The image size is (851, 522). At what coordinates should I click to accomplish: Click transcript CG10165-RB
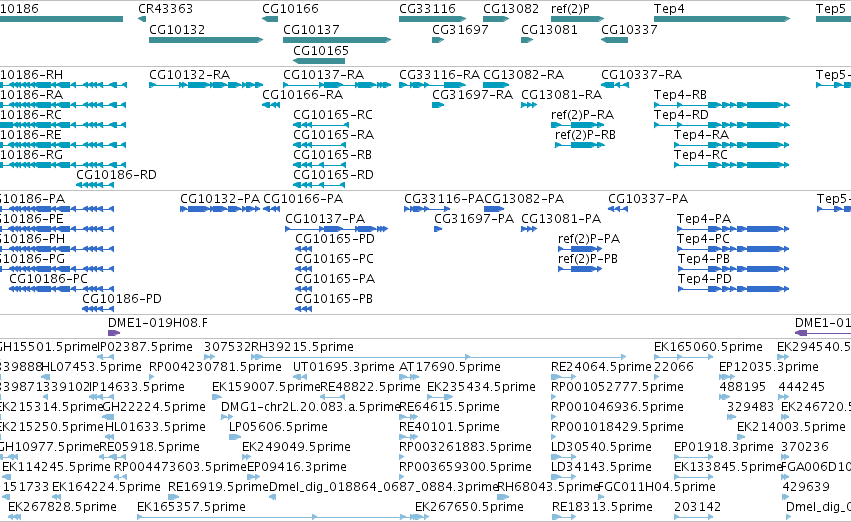coord(333,155)
